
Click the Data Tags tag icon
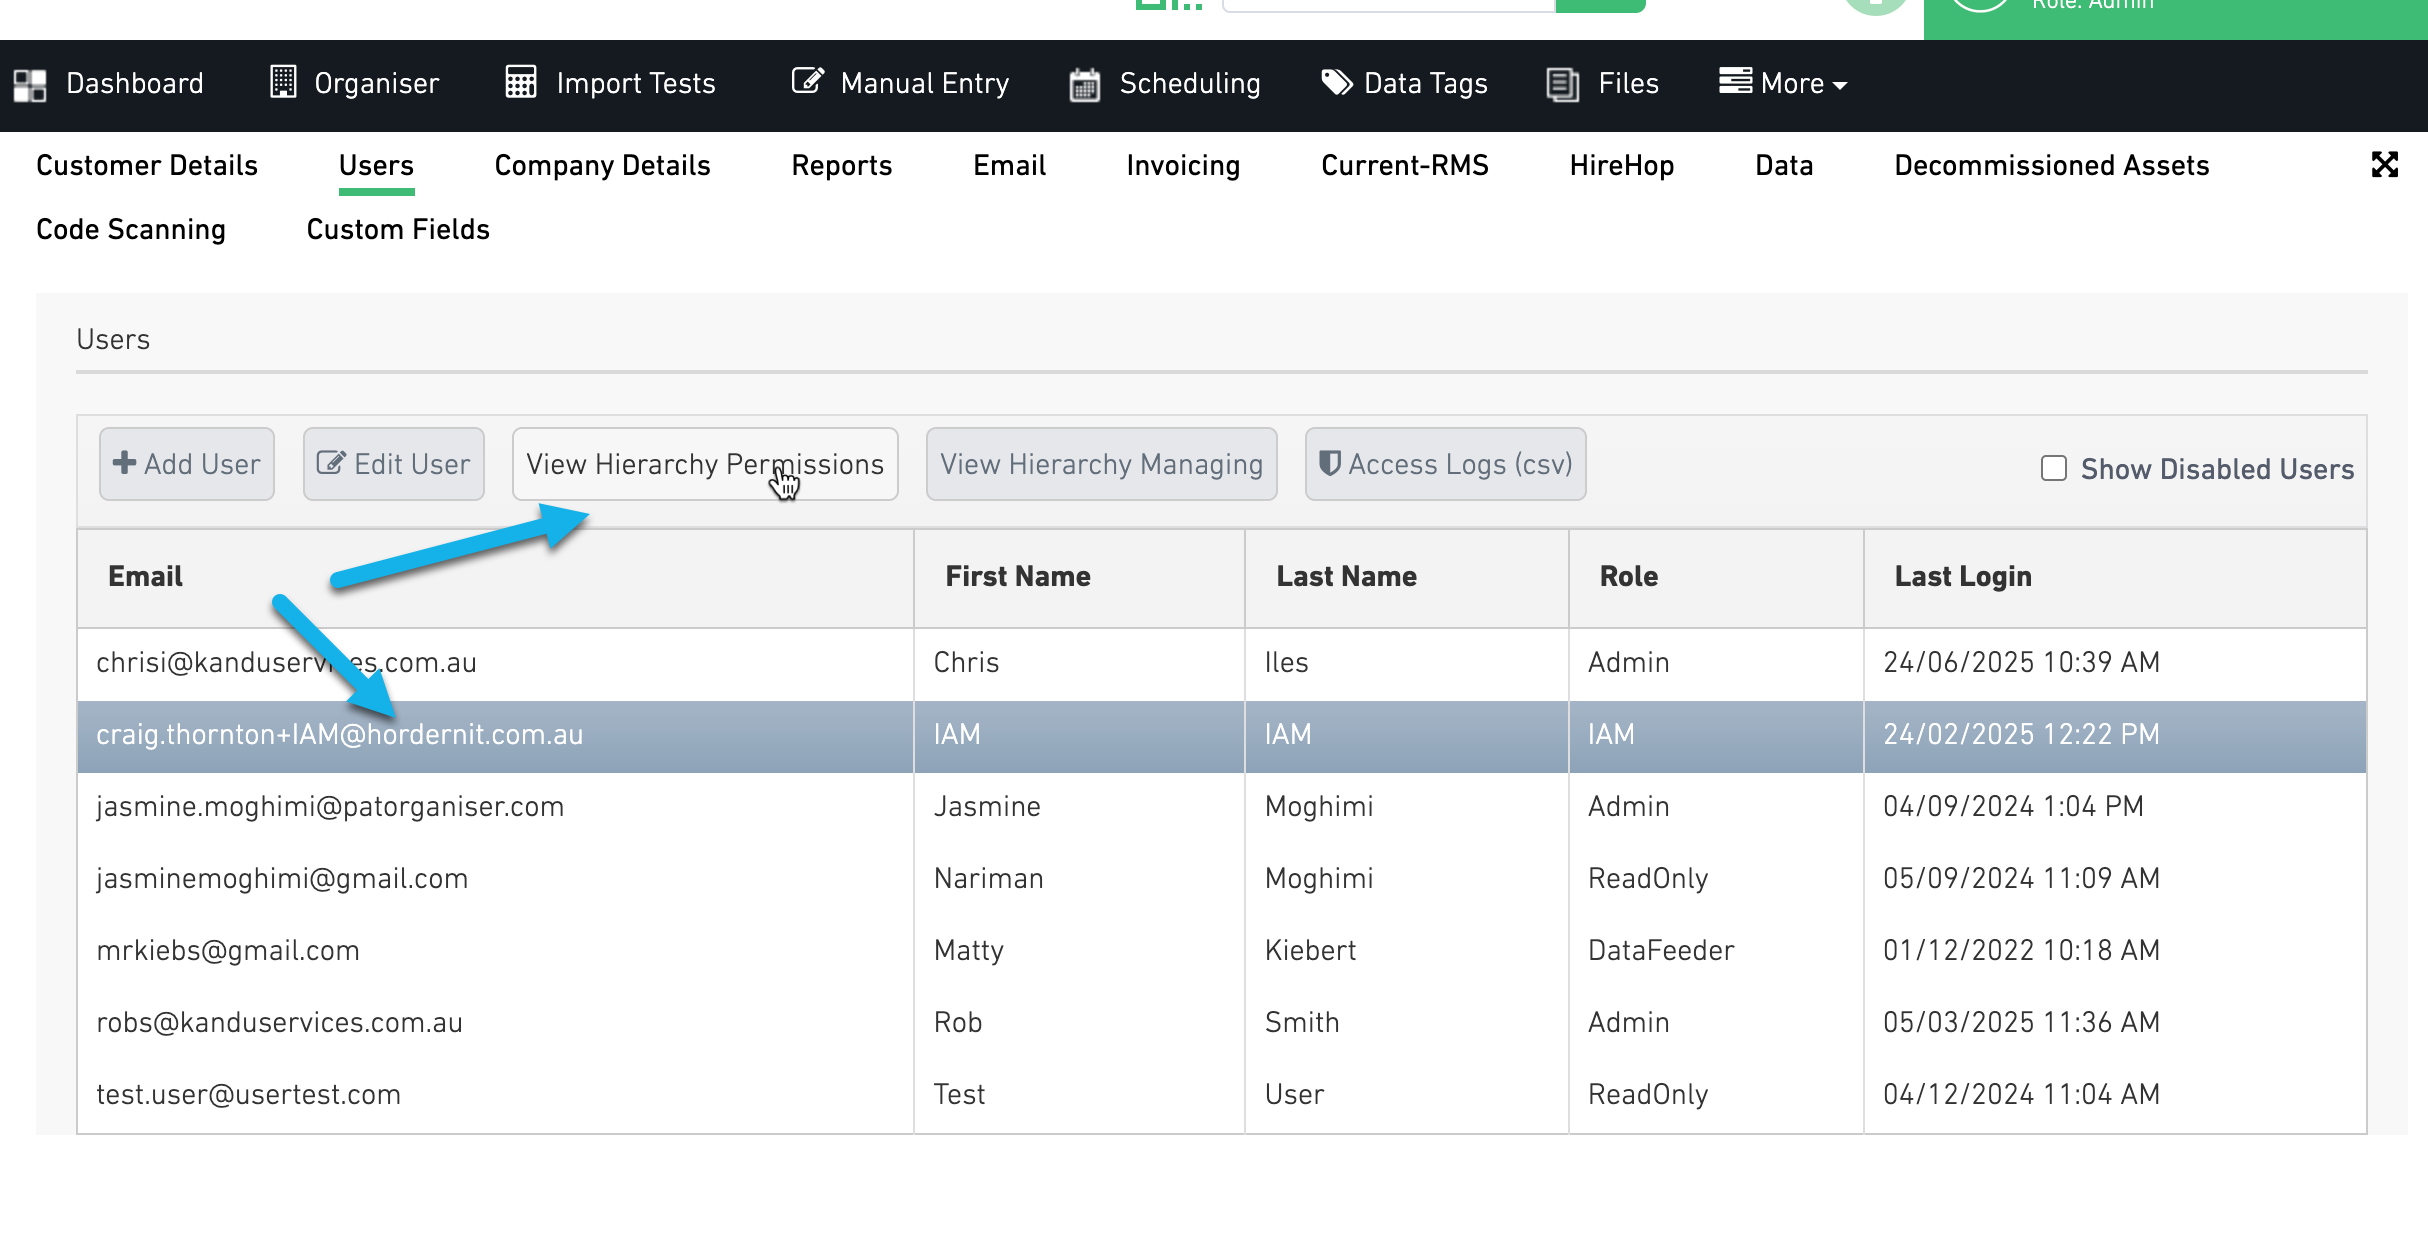[x=1337, y=82]
